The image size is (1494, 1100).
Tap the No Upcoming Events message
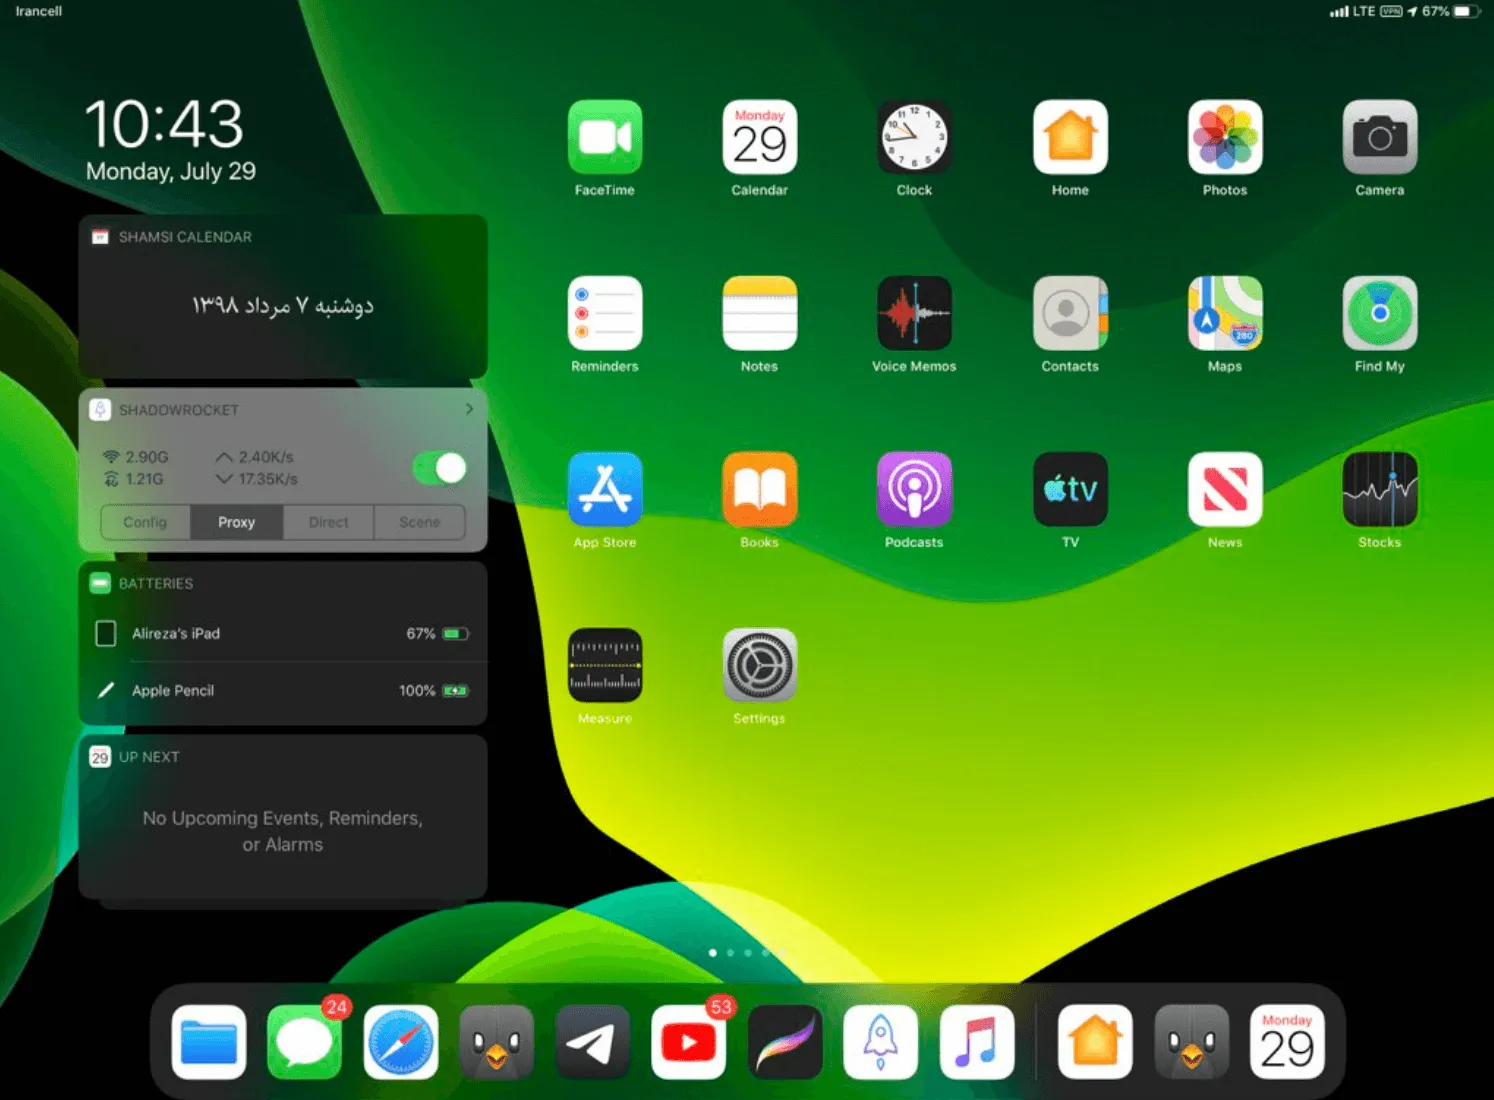pyautogui.click(x=283, y=831)
